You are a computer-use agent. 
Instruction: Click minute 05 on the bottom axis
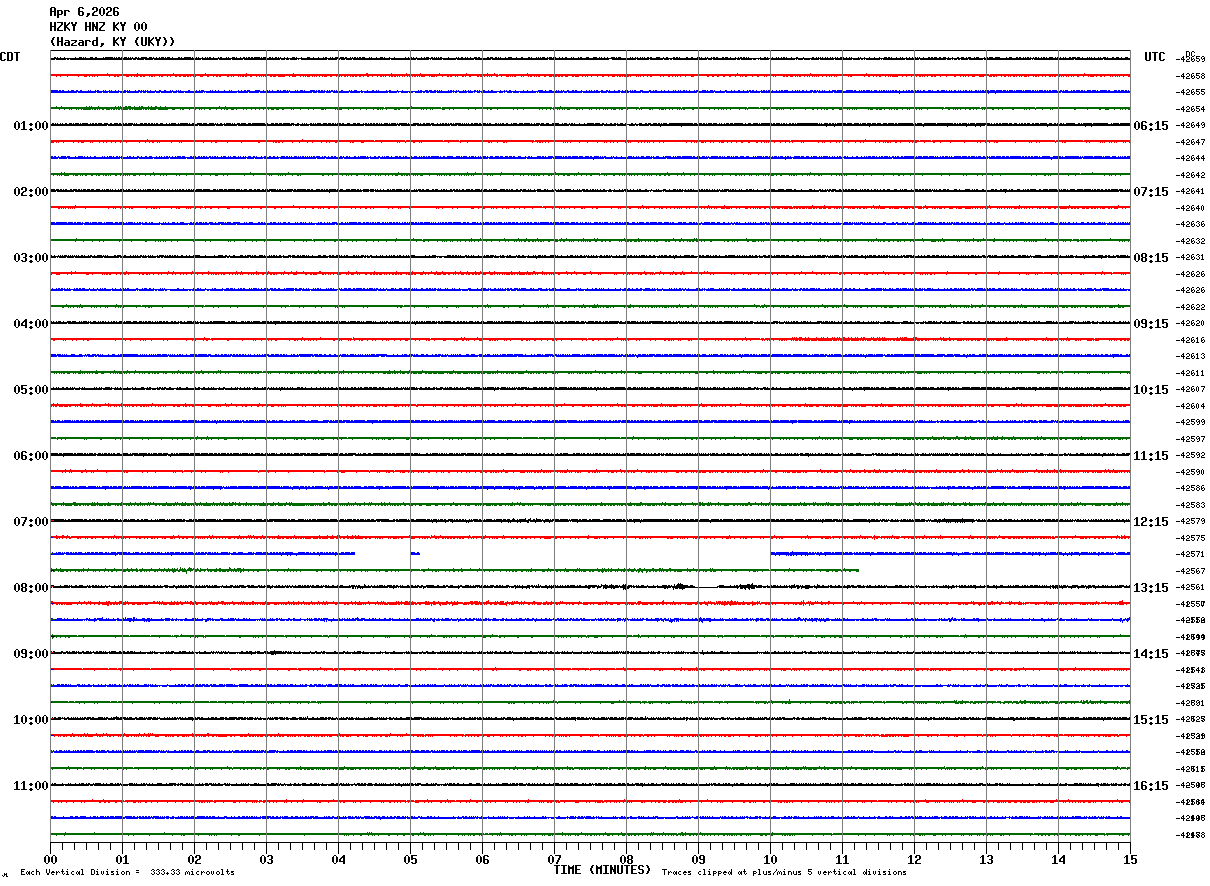click(x=410, y=860)
